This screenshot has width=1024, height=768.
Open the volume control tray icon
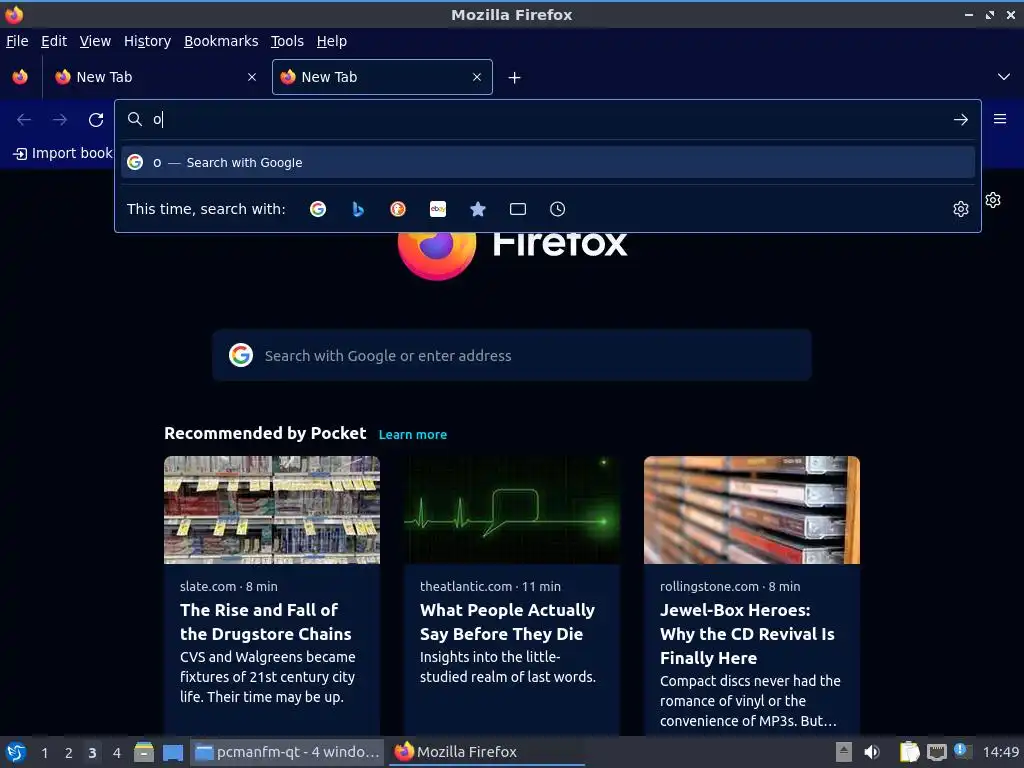[872, 752]
